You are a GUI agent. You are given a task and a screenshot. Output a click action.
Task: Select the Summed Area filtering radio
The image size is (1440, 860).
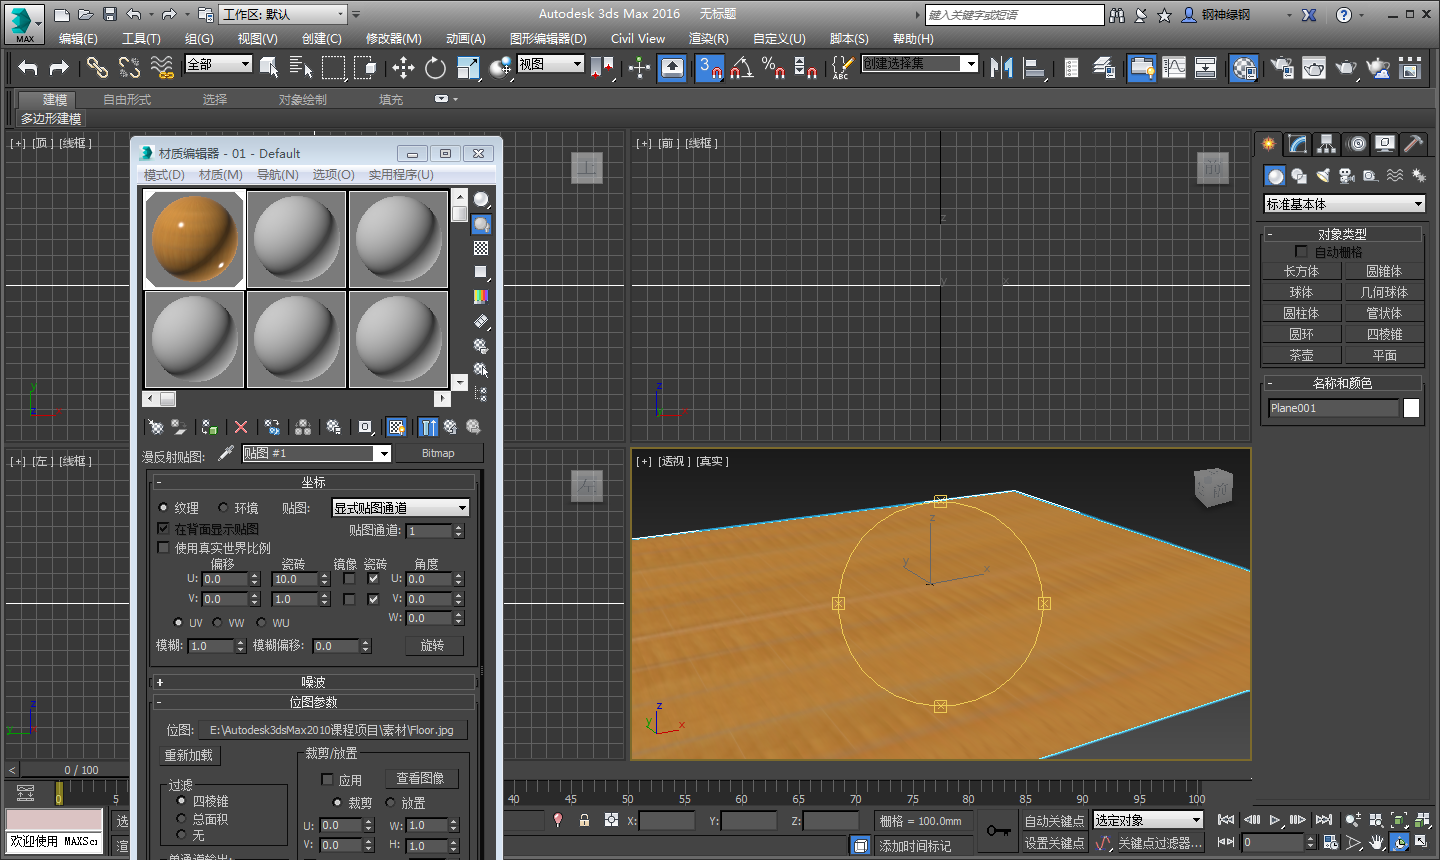(181, 819)
